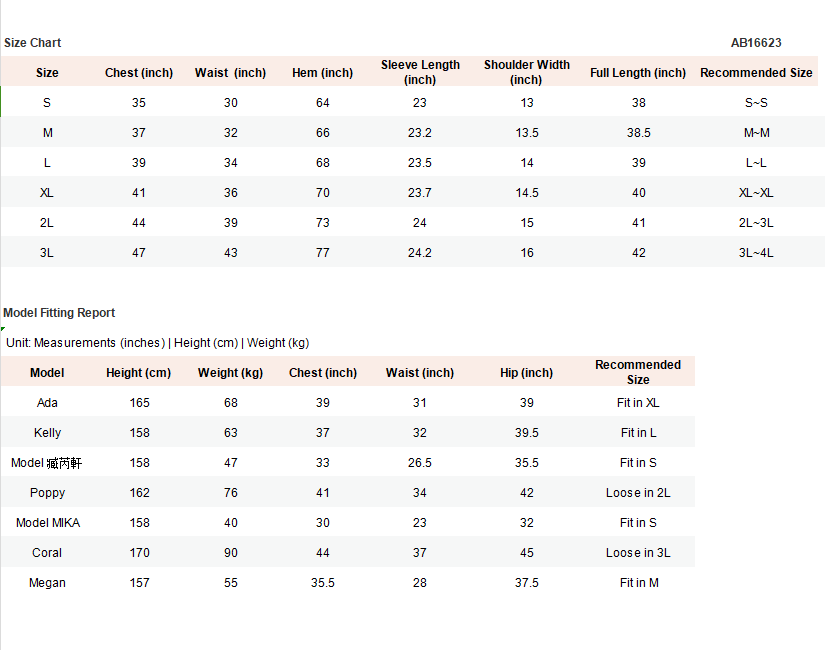Select the M row full length 38.5
825x650 pixels.
point(638,133)
